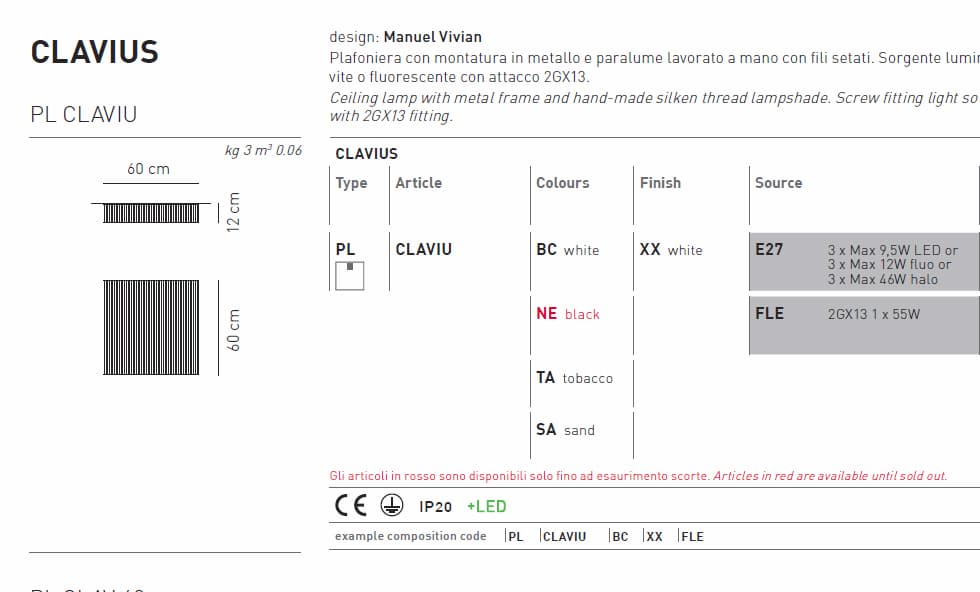Click the FLE code in example composition
The image size is (980, 592).
point(692,537)
